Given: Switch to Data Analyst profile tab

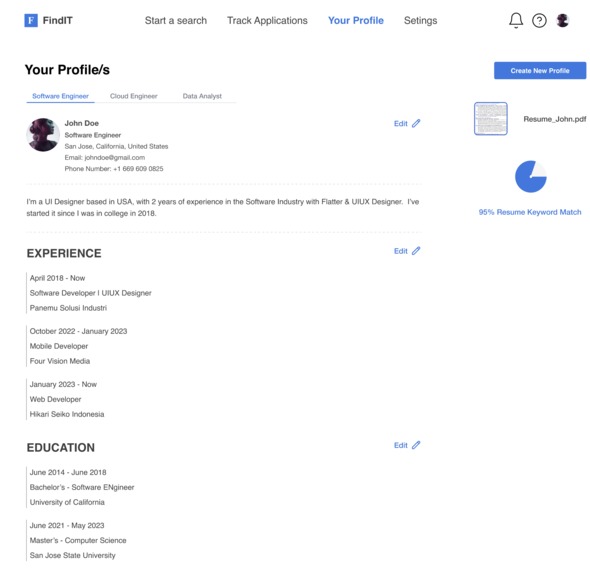Looking at the screenshot, I should point(202,96).
